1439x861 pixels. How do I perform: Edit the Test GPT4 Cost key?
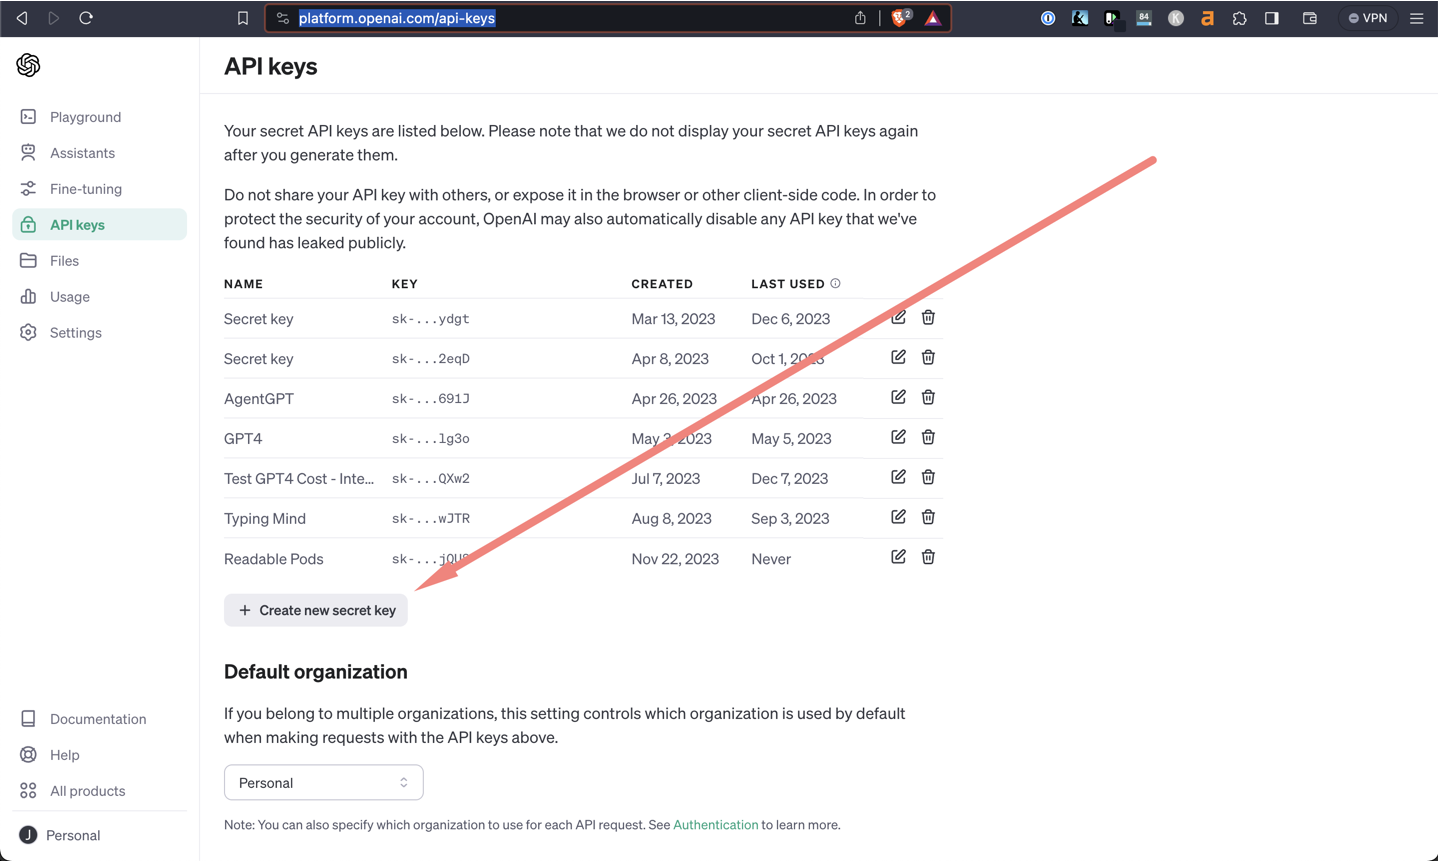(x=898, y=477)
